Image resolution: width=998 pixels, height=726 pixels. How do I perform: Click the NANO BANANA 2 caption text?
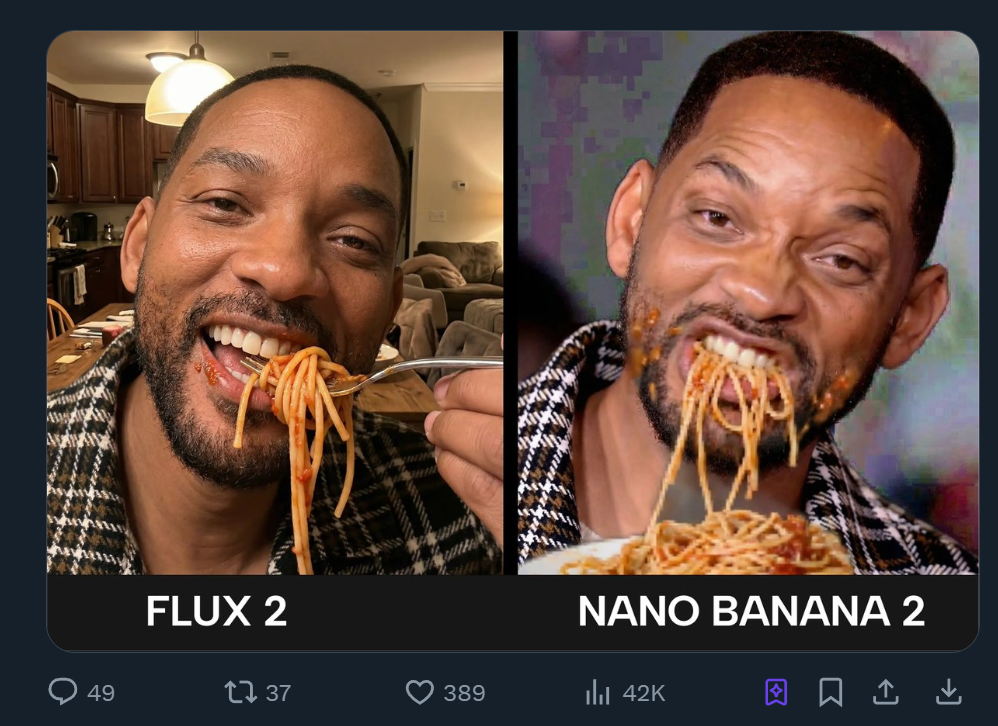(751, 611)
